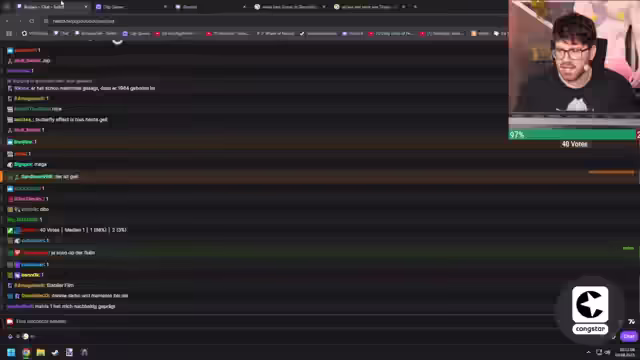640x360 pixels.
Task: Open File Explorer from taskbar
Action: tap(40, 352)
